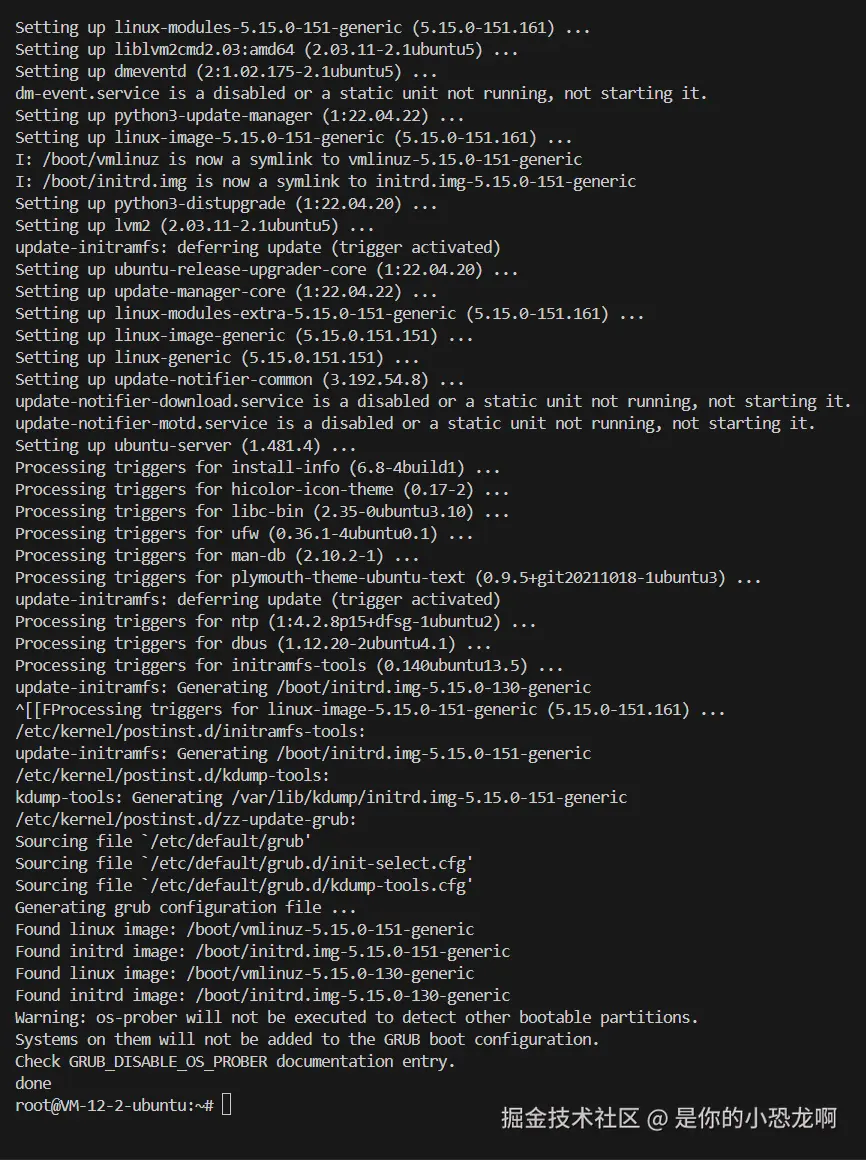
Task: Click the update-notifier-motd.service line
Action: [415, 423]
